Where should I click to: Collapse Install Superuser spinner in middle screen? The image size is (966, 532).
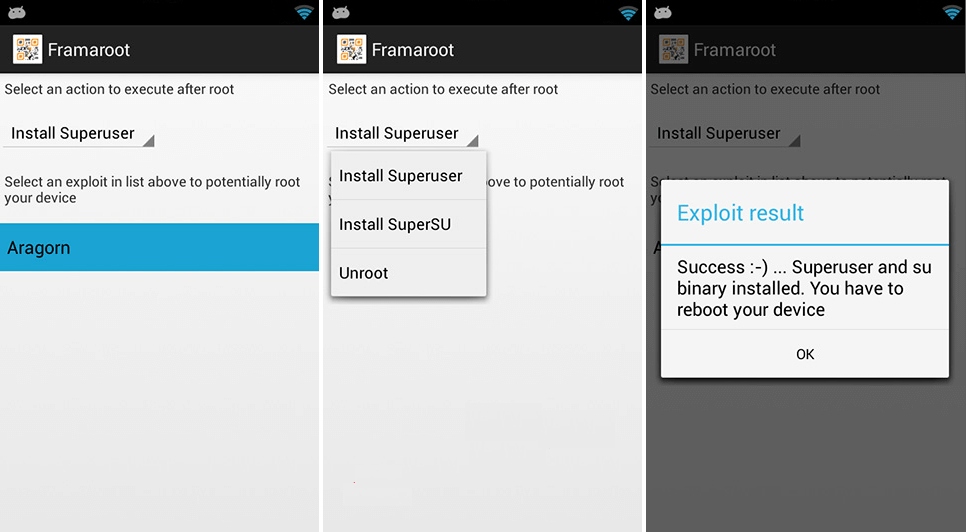(403, 133)
